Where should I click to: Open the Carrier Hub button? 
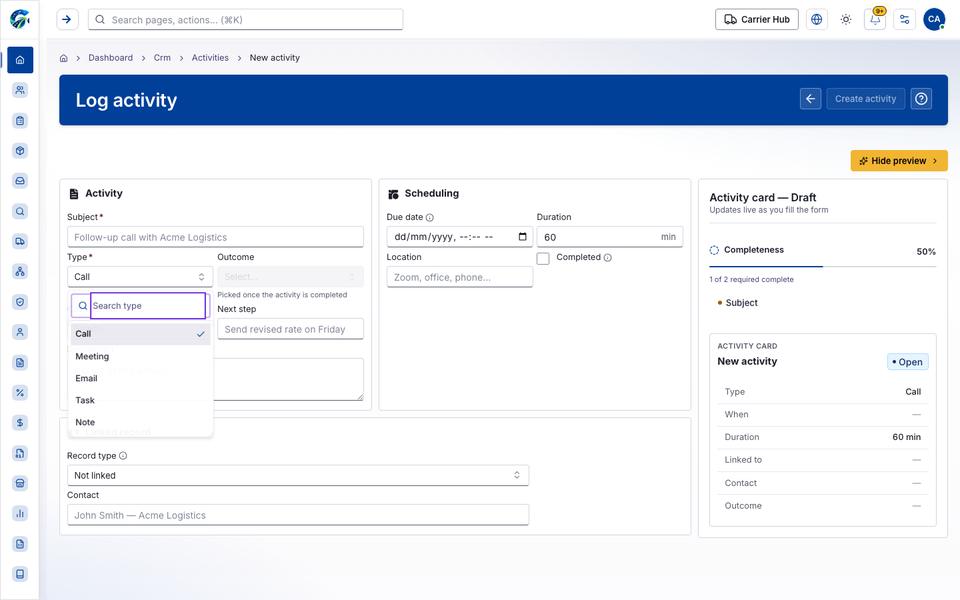tap(757, 20)
